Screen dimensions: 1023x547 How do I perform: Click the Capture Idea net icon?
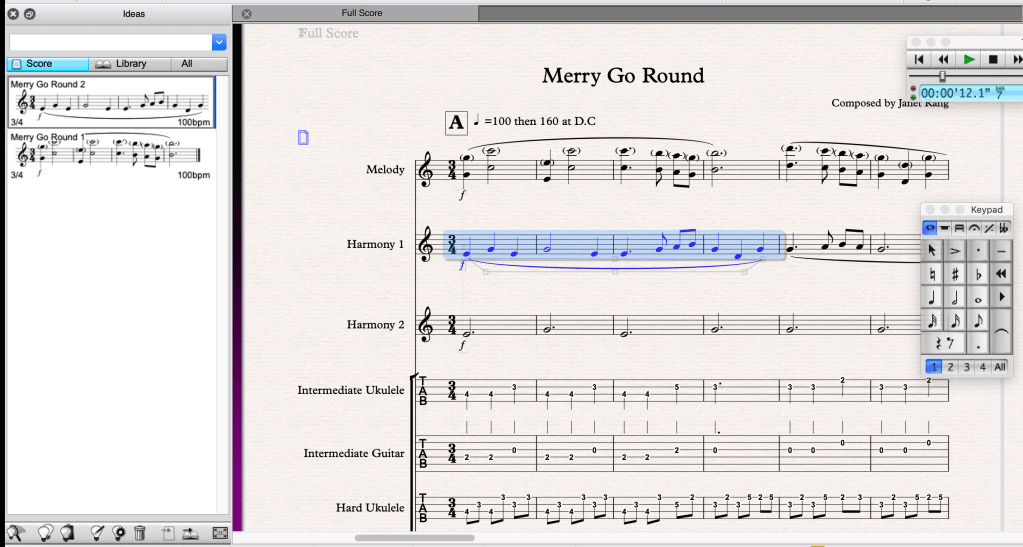pyautogui.click(x=15, y=533)
